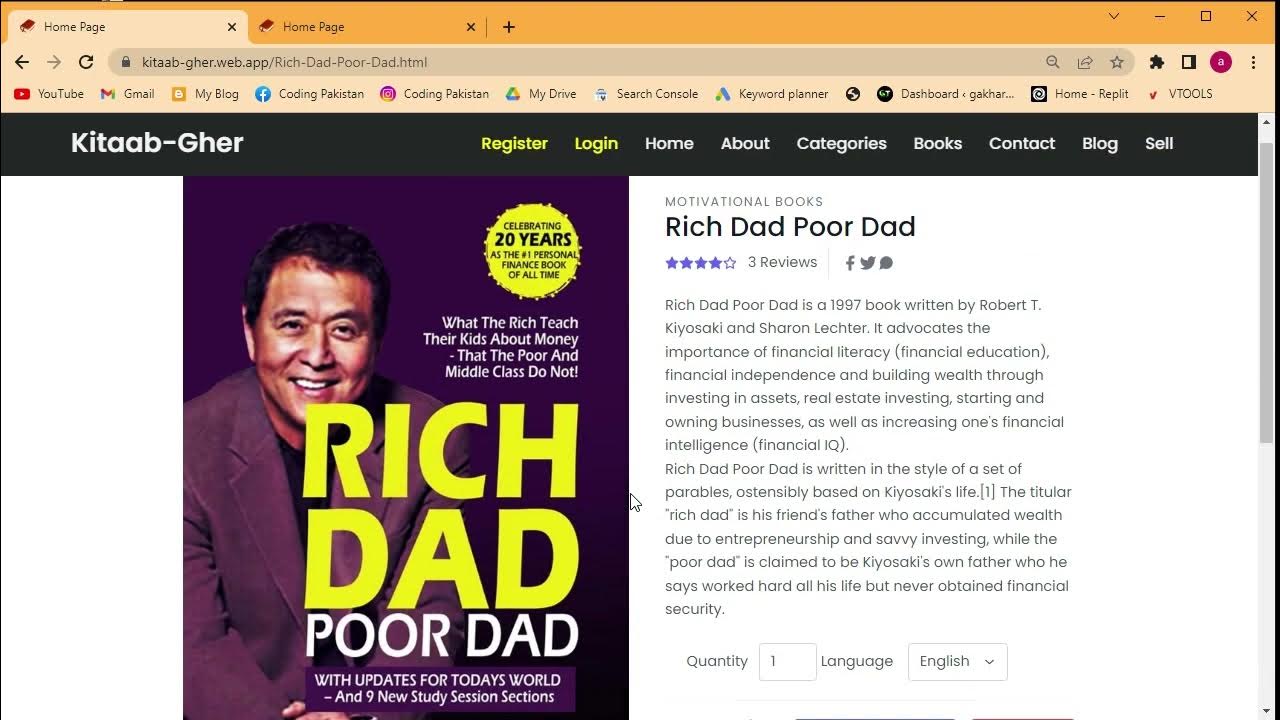Image resolution: width=1280 pixels, height=720 pixels.
Task: Open the Search Console bookmark
Action: point(646,94)
